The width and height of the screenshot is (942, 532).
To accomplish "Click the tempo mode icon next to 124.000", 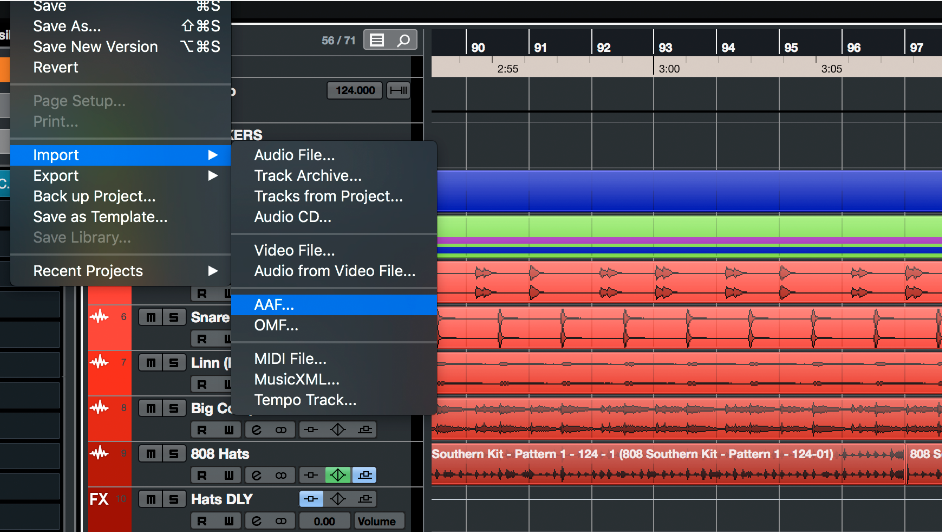I will [x=398, y=90].
